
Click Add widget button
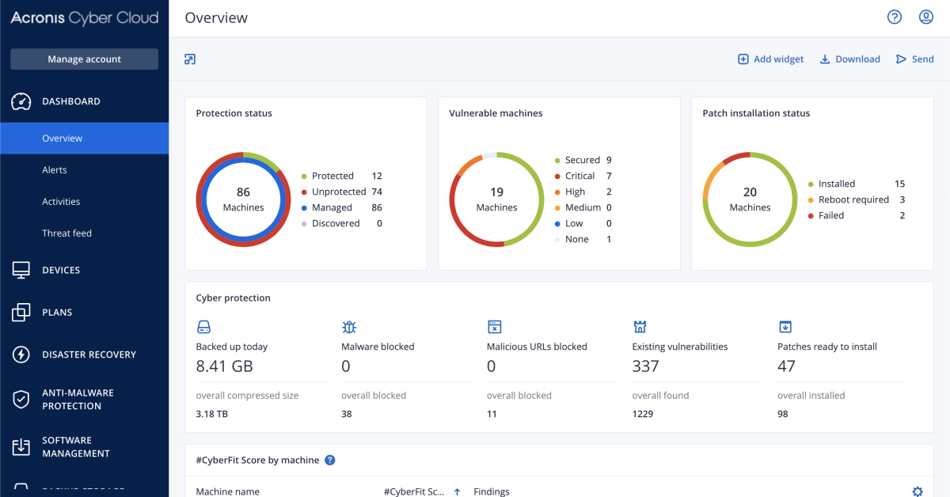click(x=770, y=59)
